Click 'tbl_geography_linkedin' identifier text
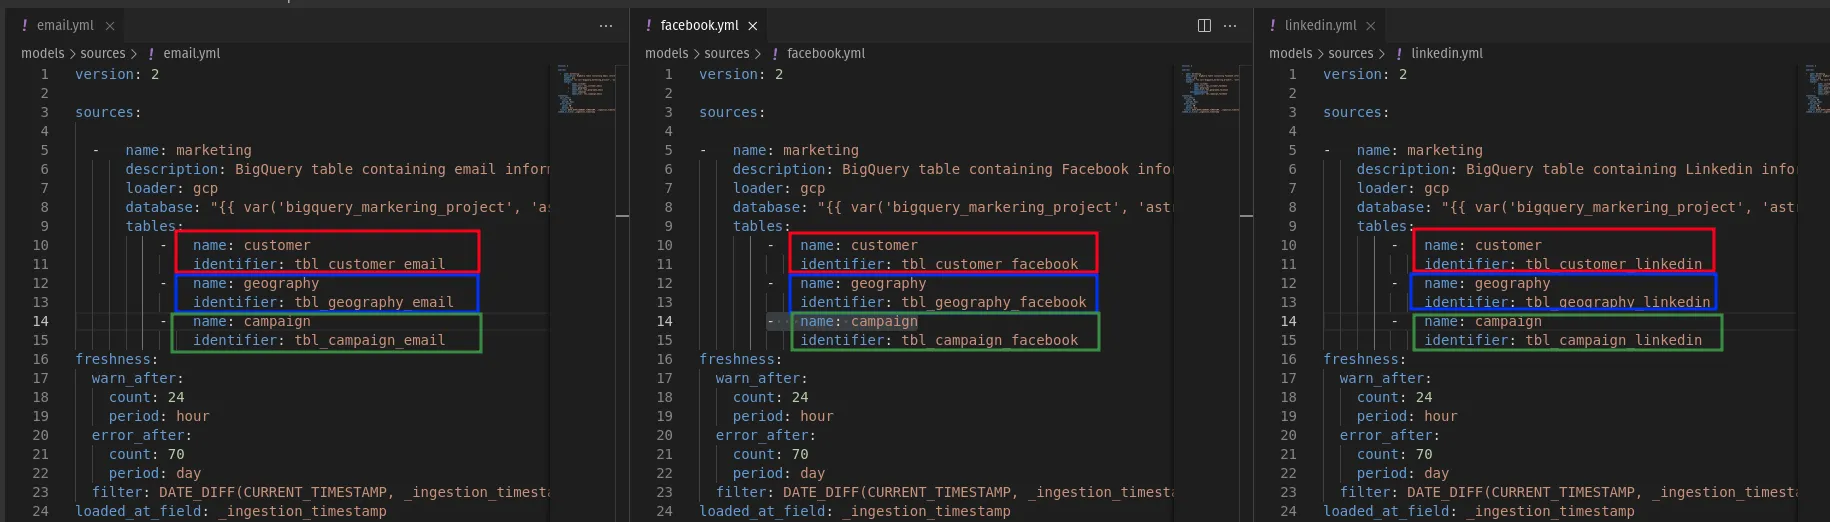1830x522 pixels. (1617, 303)
